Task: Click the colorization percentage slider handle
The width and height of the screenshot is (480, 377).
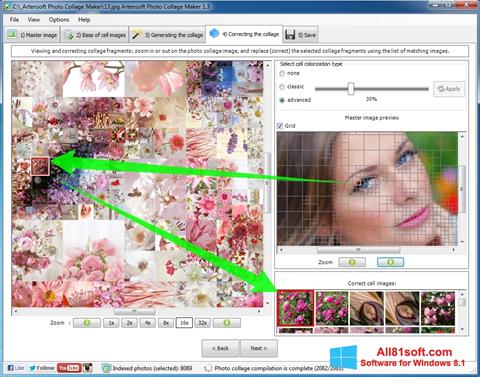Action: point(351,89)
